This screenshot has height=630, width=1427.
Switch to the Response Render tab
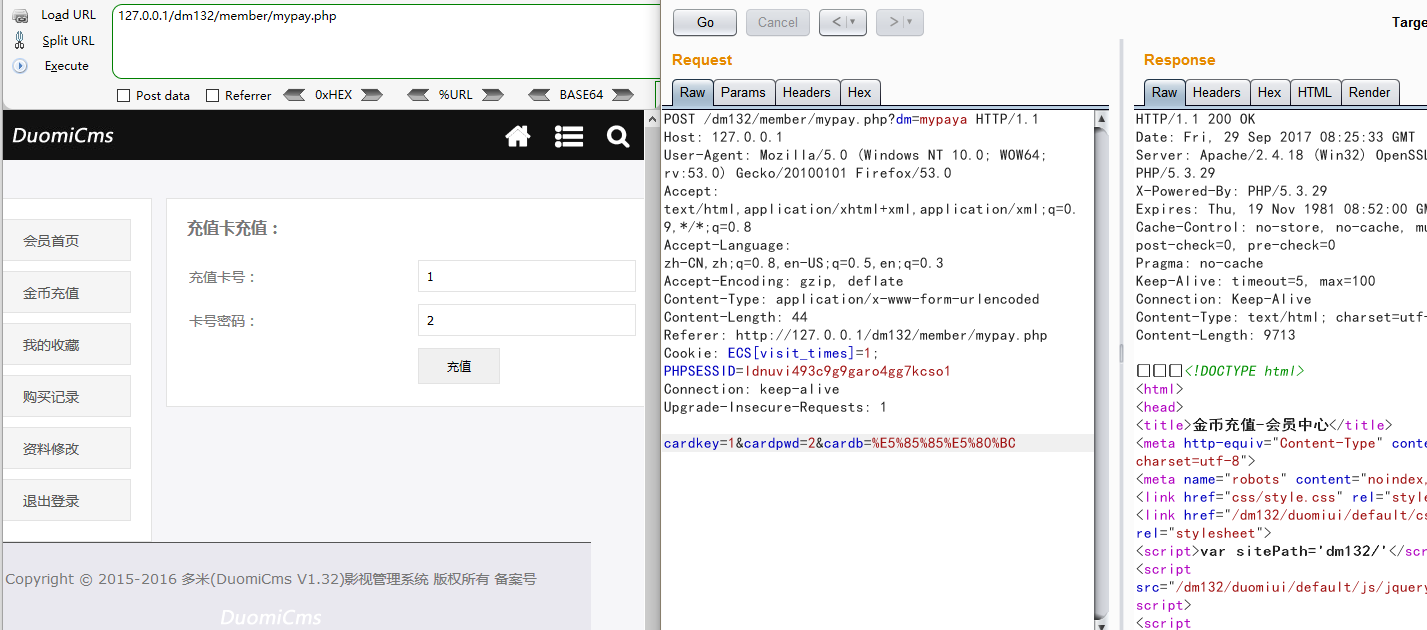[1370, 92]
